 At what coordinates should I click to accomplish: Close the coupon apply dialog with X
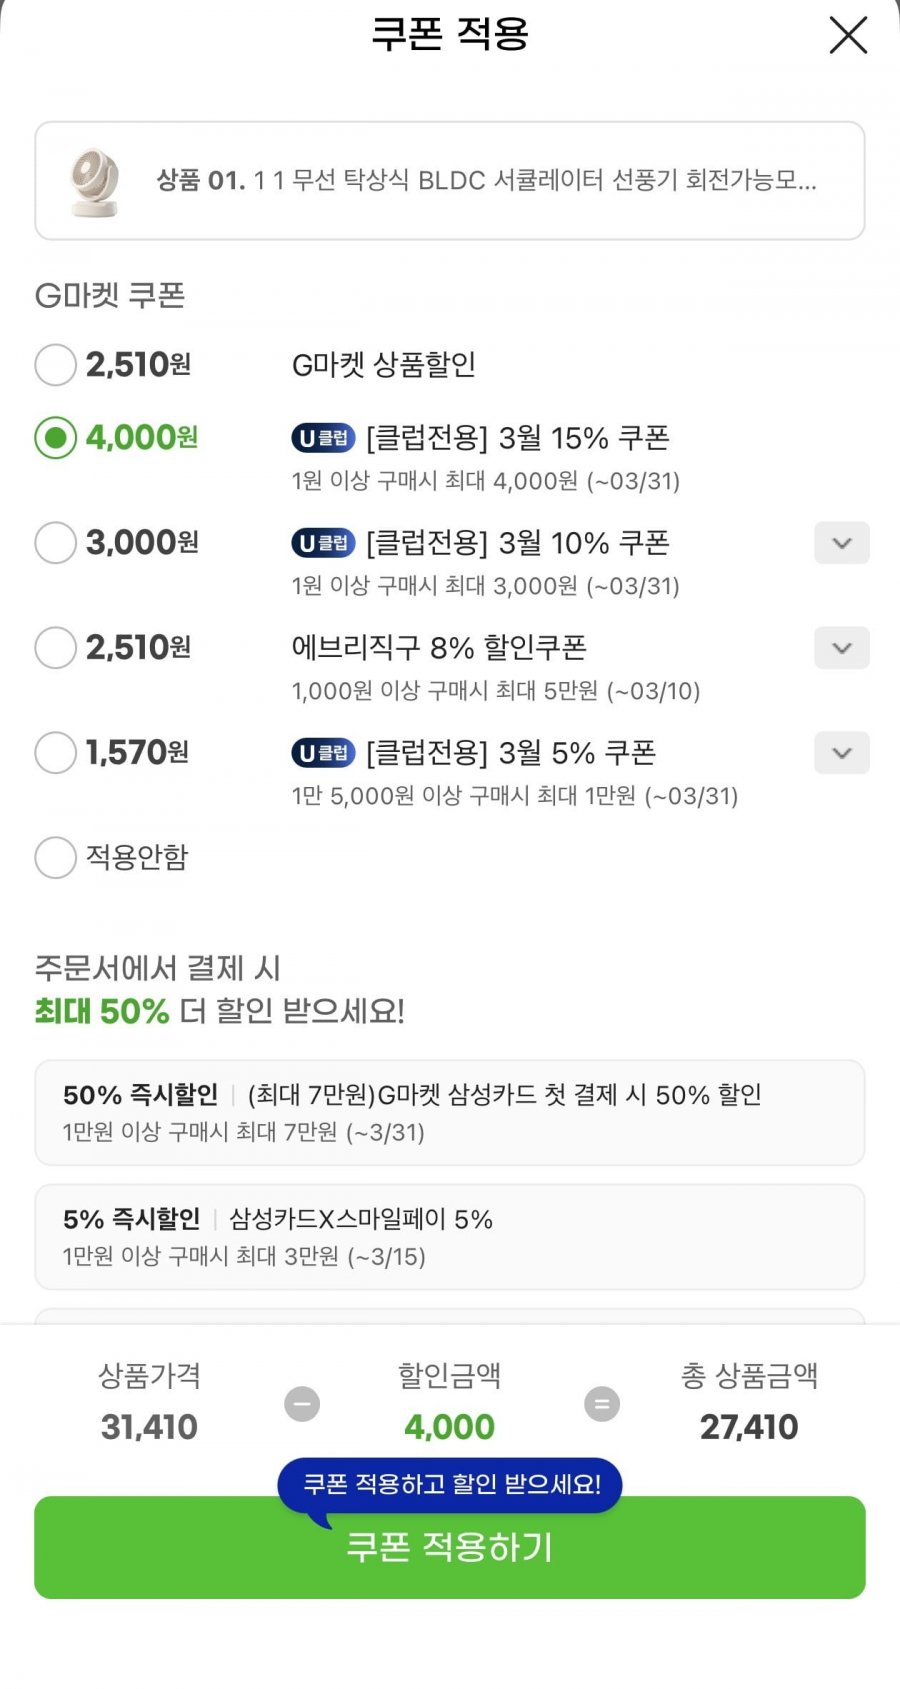[848, 36]
